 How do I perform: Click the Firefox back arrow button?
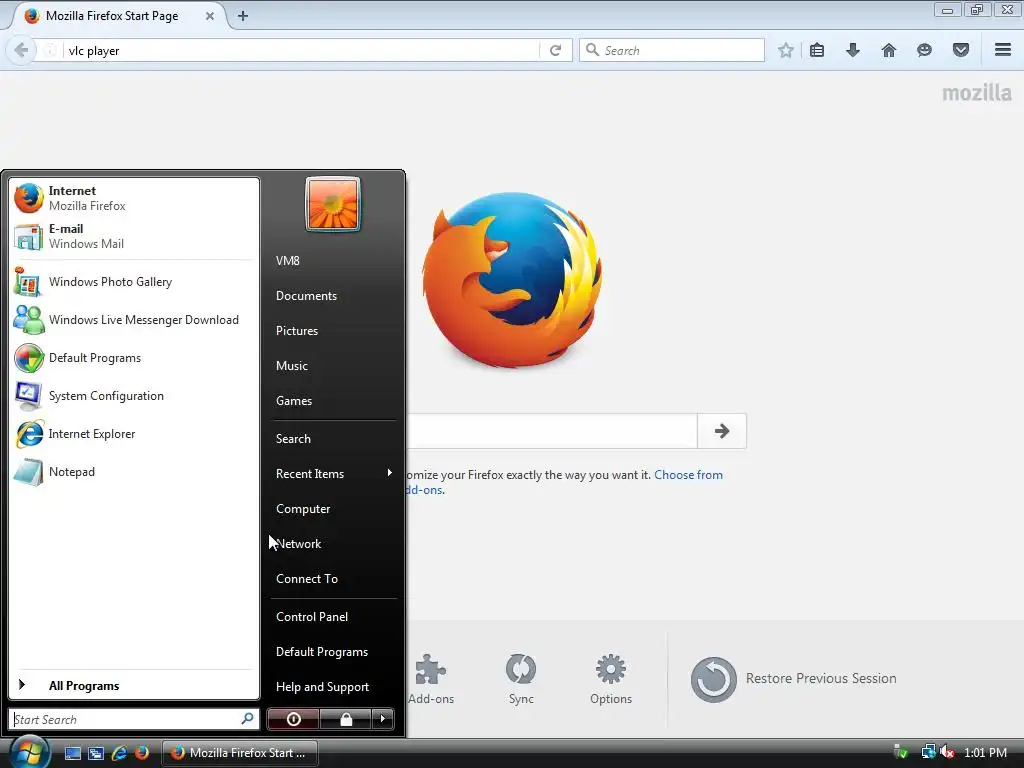click(x=21, y=50)
